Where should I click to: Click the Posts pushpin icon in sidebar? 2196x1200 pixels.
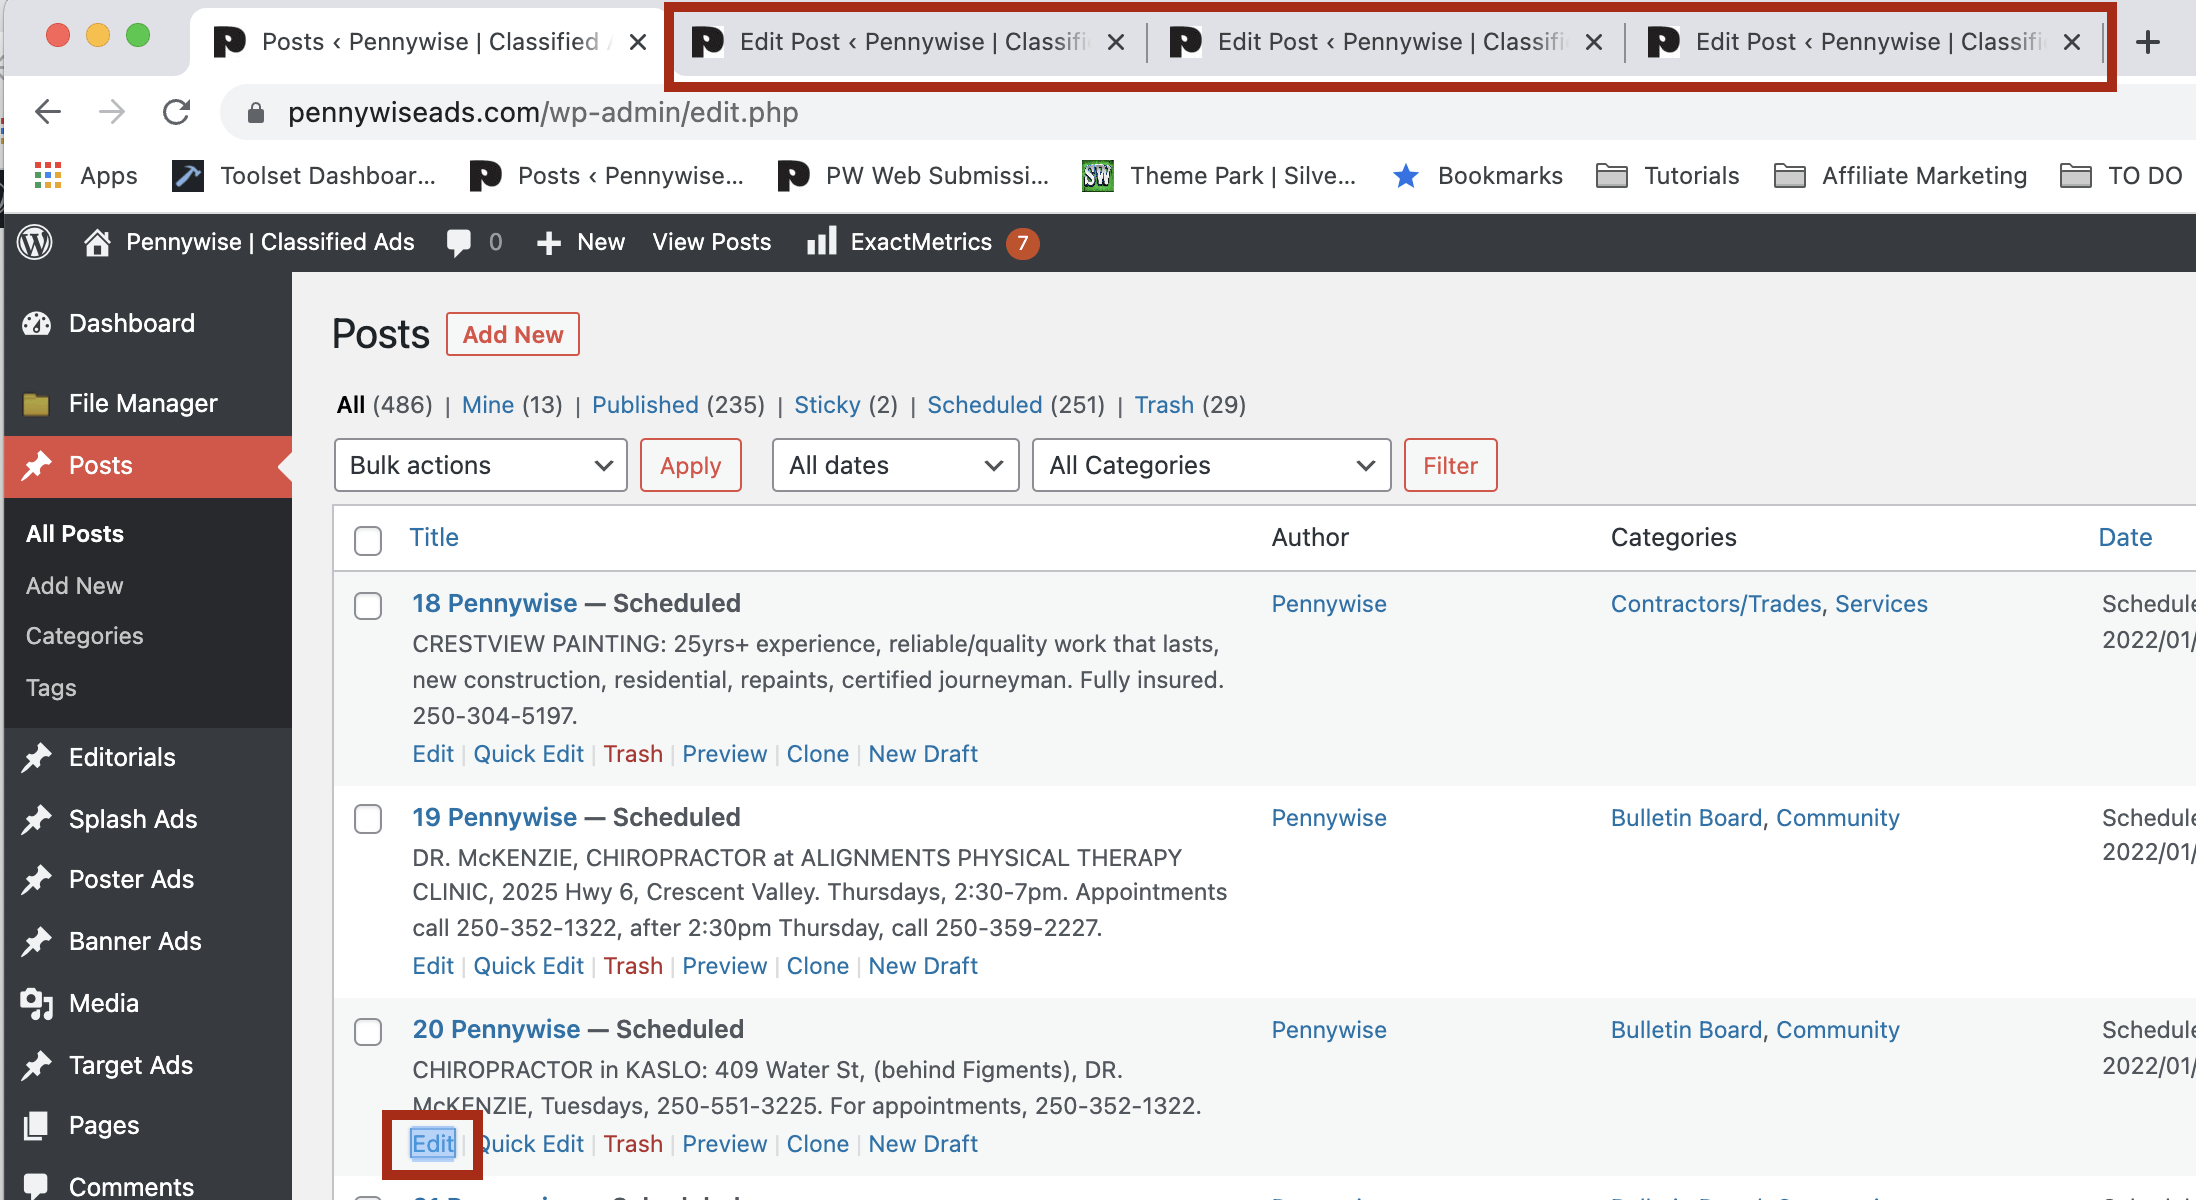tap(37, 465)
